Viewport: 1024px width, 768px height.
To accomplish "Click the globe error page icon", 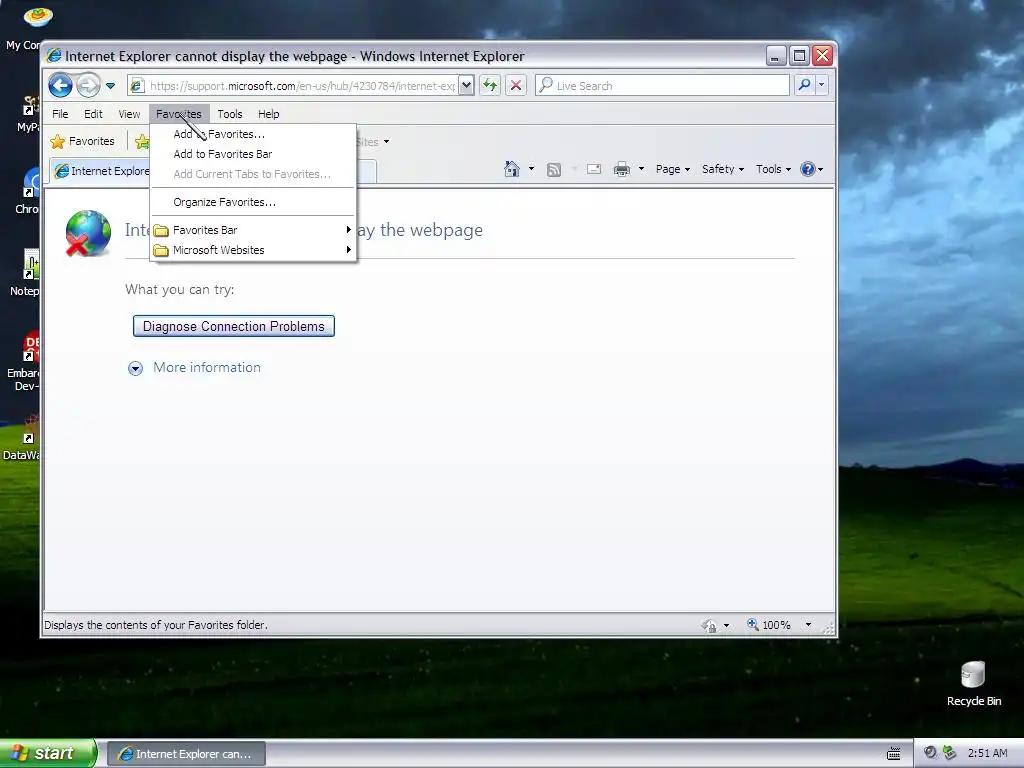I will 88,233.
